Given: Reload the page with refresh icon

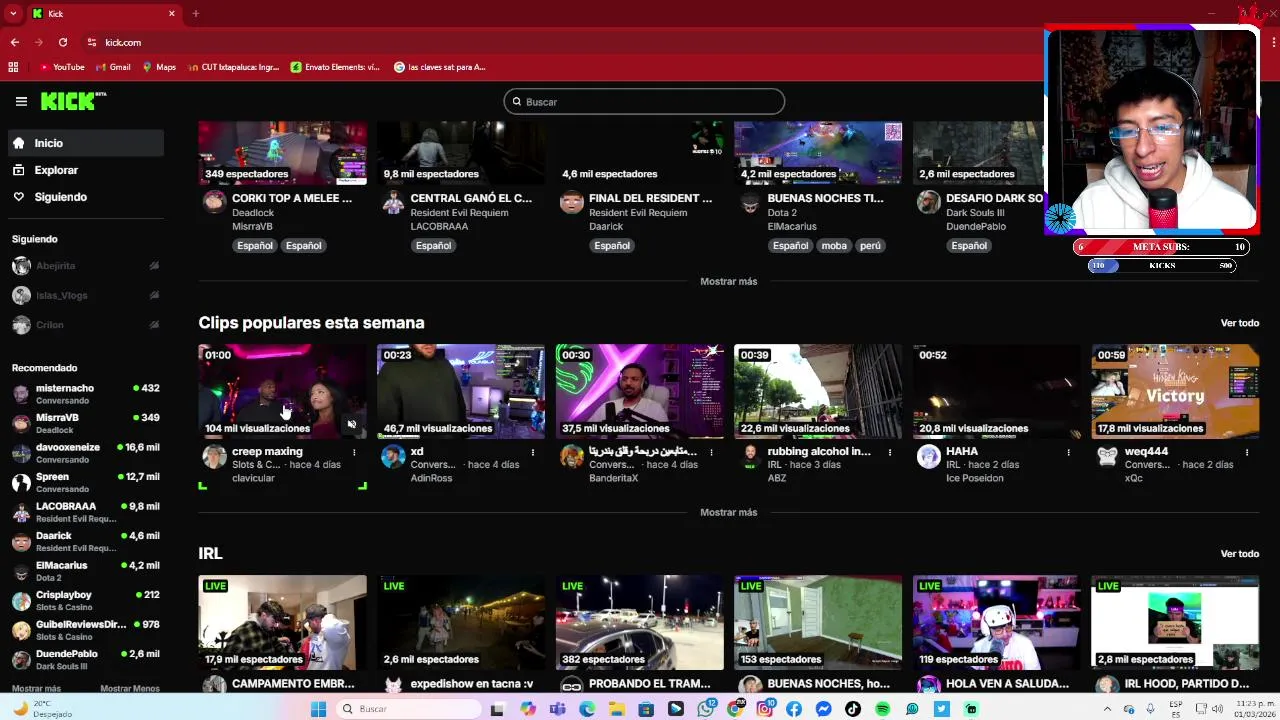Looking at the screenshot, I should coord(63,42).
